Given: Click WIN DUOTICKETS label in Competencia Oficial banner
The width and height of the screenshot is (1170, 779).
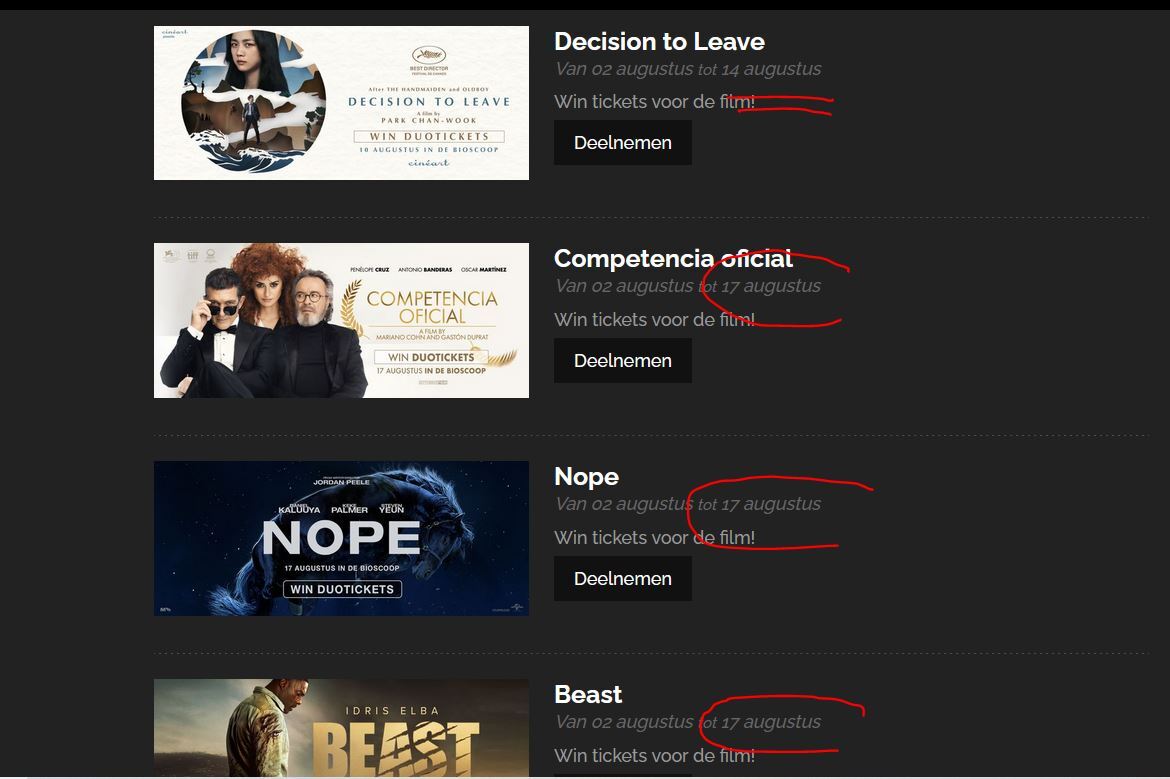Looking at the screenshot, I should (x=431, y=357).
